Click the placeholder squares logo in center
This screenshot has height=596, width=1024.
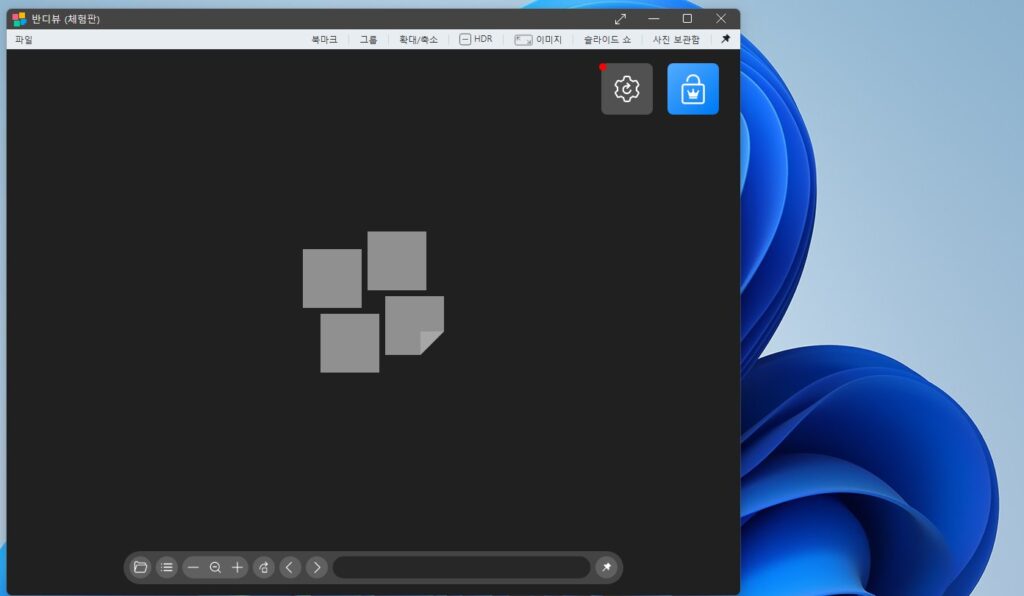point(373,302)
